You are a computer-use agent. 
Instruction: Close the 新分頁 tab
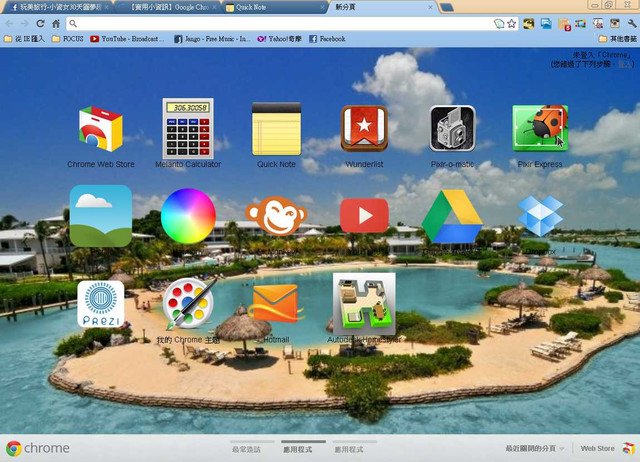pyautogui.click(x=430, y=7)
